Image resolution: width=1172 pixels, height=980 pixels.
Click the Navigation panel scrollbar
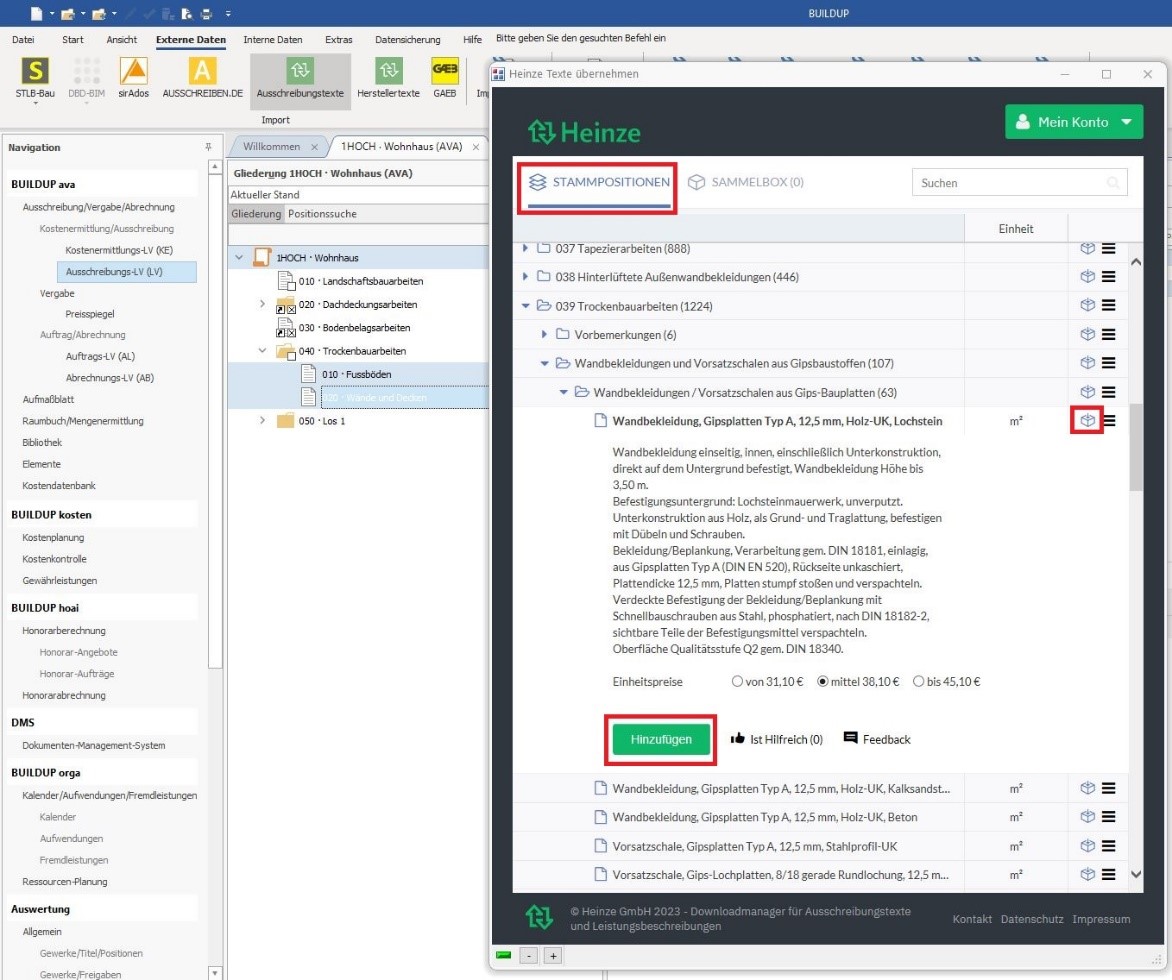(215, 422)
